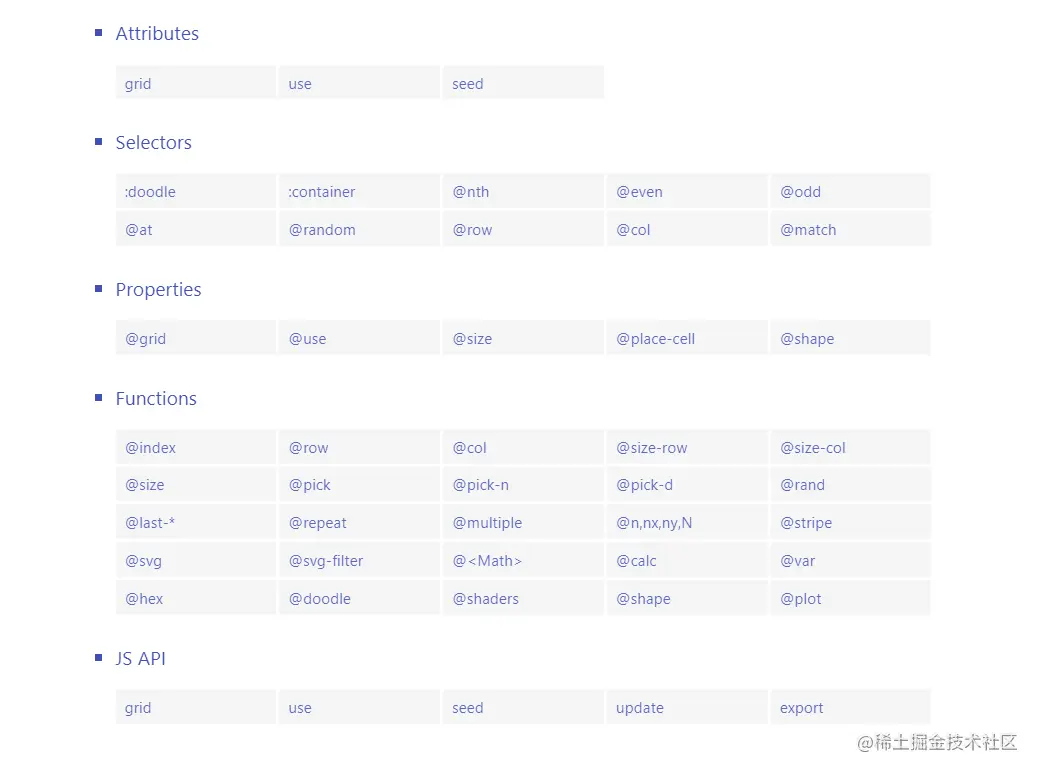Open the @var function
This screenshot has height=775, width=1040.
(851, 560)
